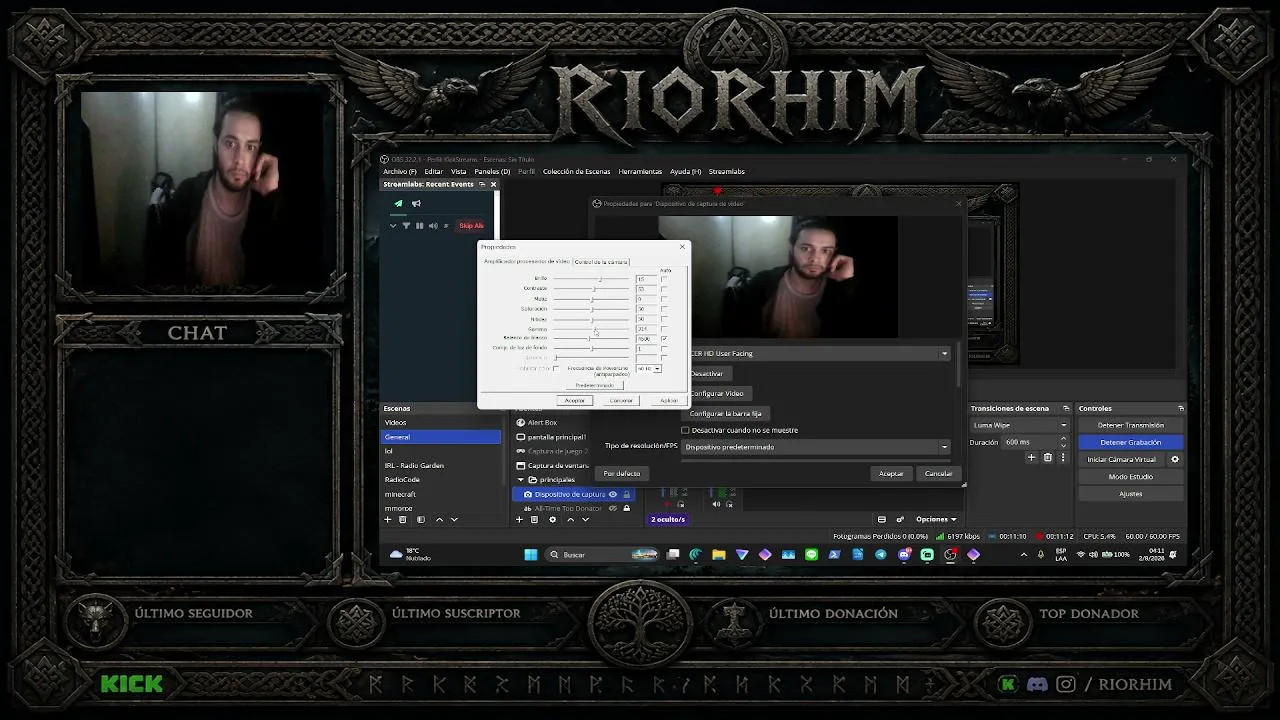Select the pantalla principal source
The height and width of the screenshot is (720, 1280).
tap(556, 437)
